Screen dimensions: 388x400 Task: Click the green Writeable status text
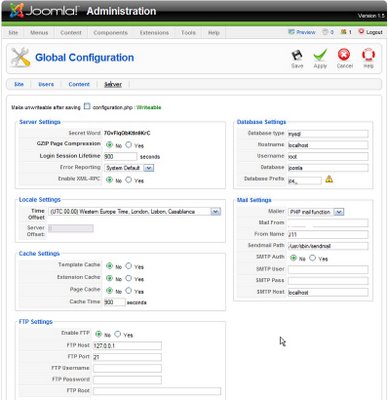tap(149, 107)
